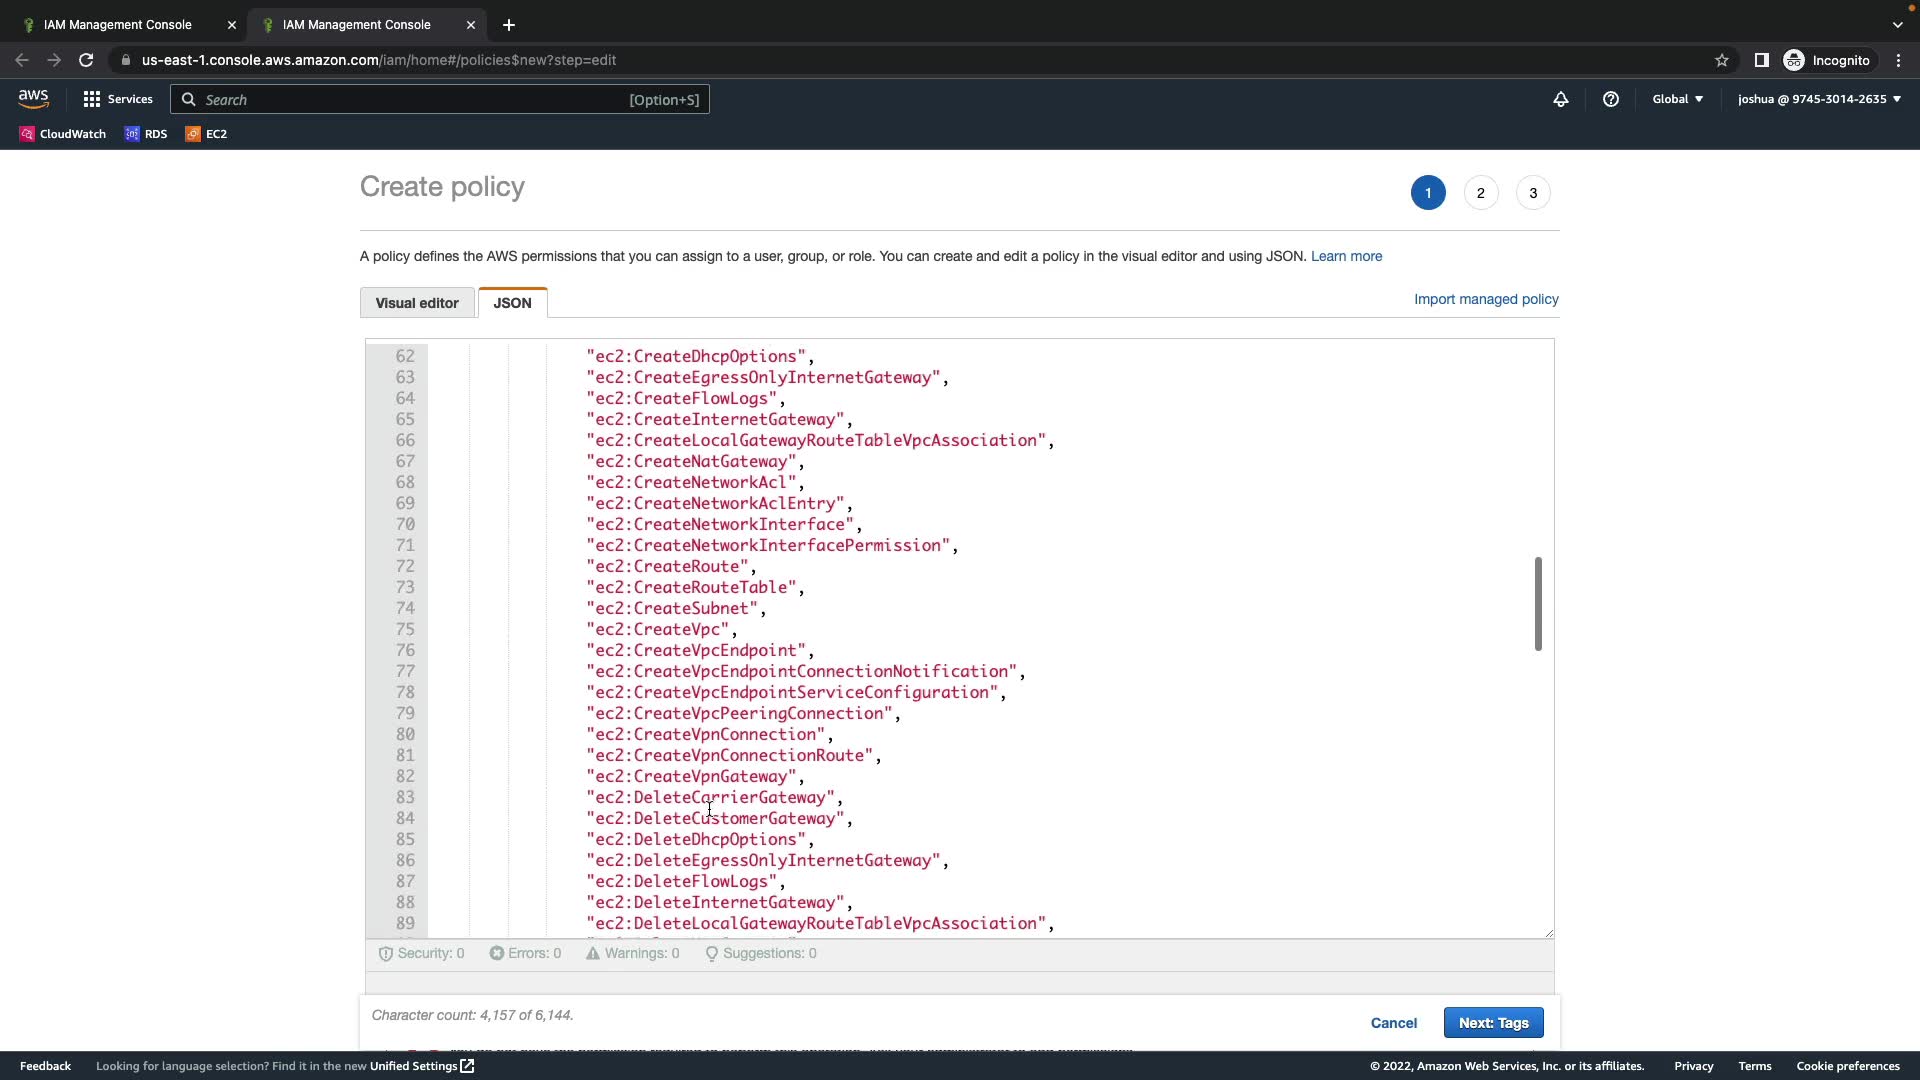Viewport: 1920px width, 1080px height.
Task: Open the Services grid menu
Action: (118, 99)
